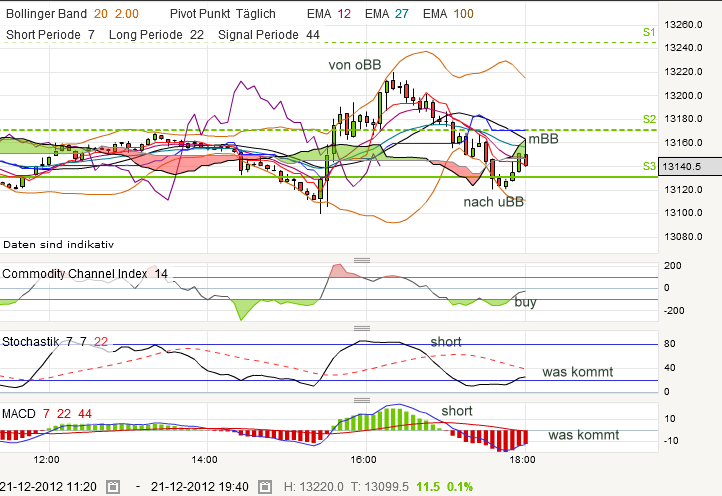This screenshot has width=722, height=496.
Task: Click the 'short' annotation in Stochastik panel
Action: (x=446, y=342)
